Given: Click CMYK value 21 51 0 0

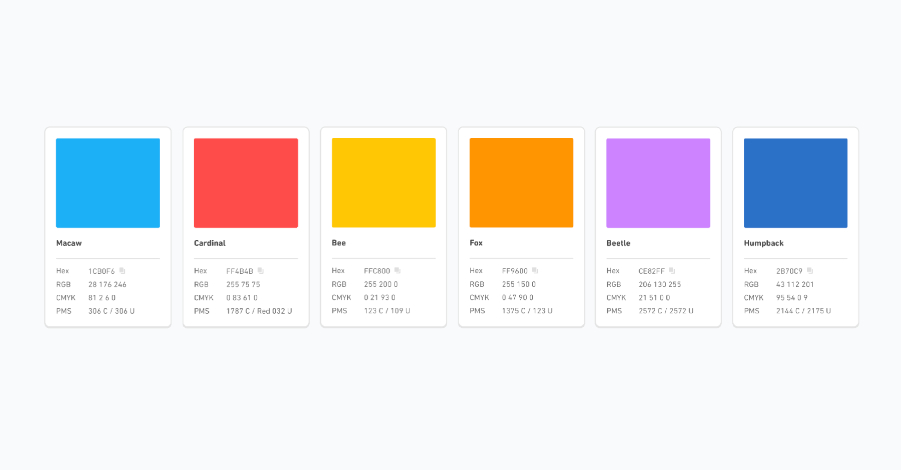Looking at the screenshot, I should pyautogui.click(x=654, y=298).
